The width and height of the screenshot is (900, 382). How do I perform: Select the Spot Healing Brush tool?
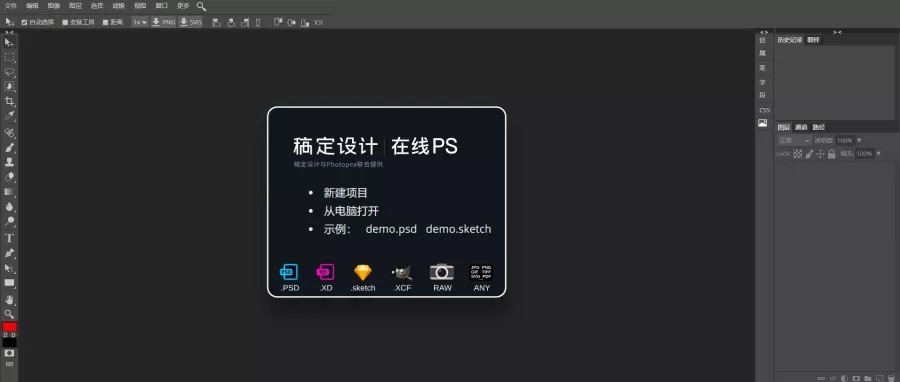(9, 133)
